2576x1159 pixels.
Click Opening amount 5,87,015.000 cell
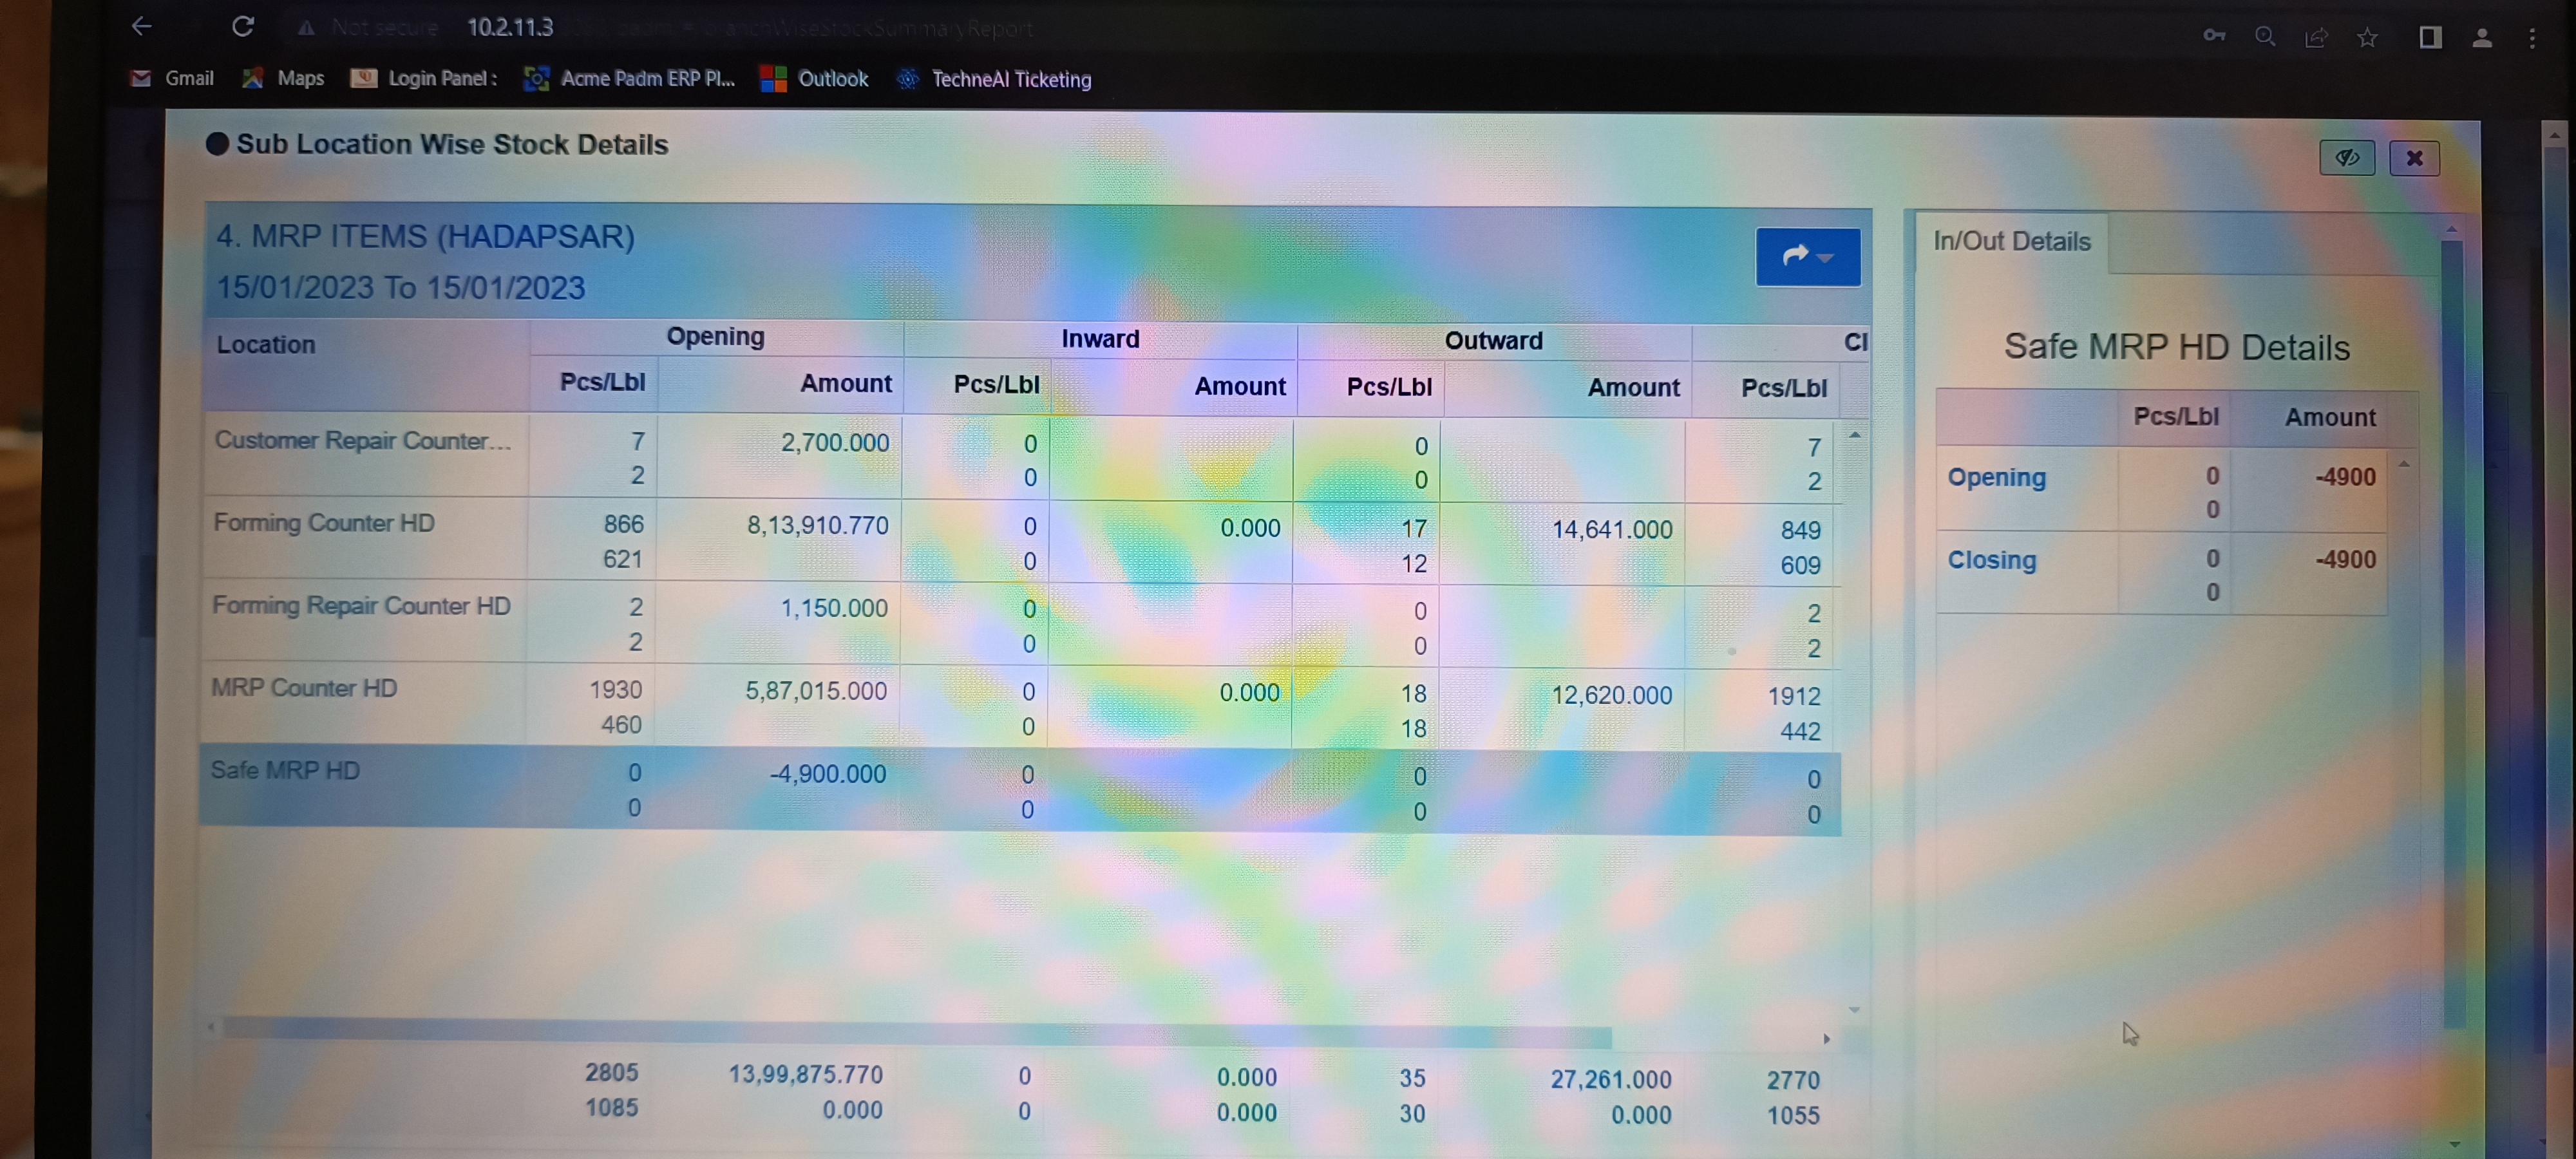[815, 691]
